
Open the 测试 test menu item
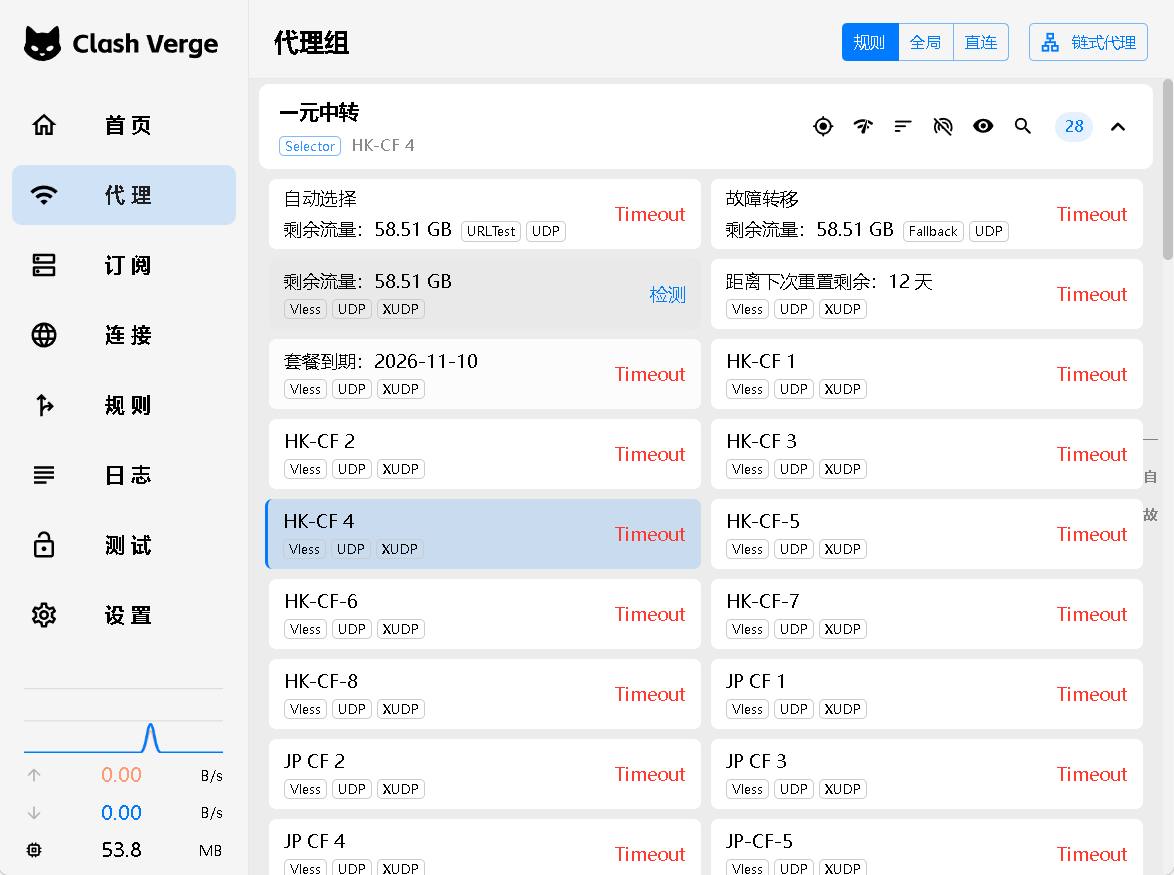124,545
